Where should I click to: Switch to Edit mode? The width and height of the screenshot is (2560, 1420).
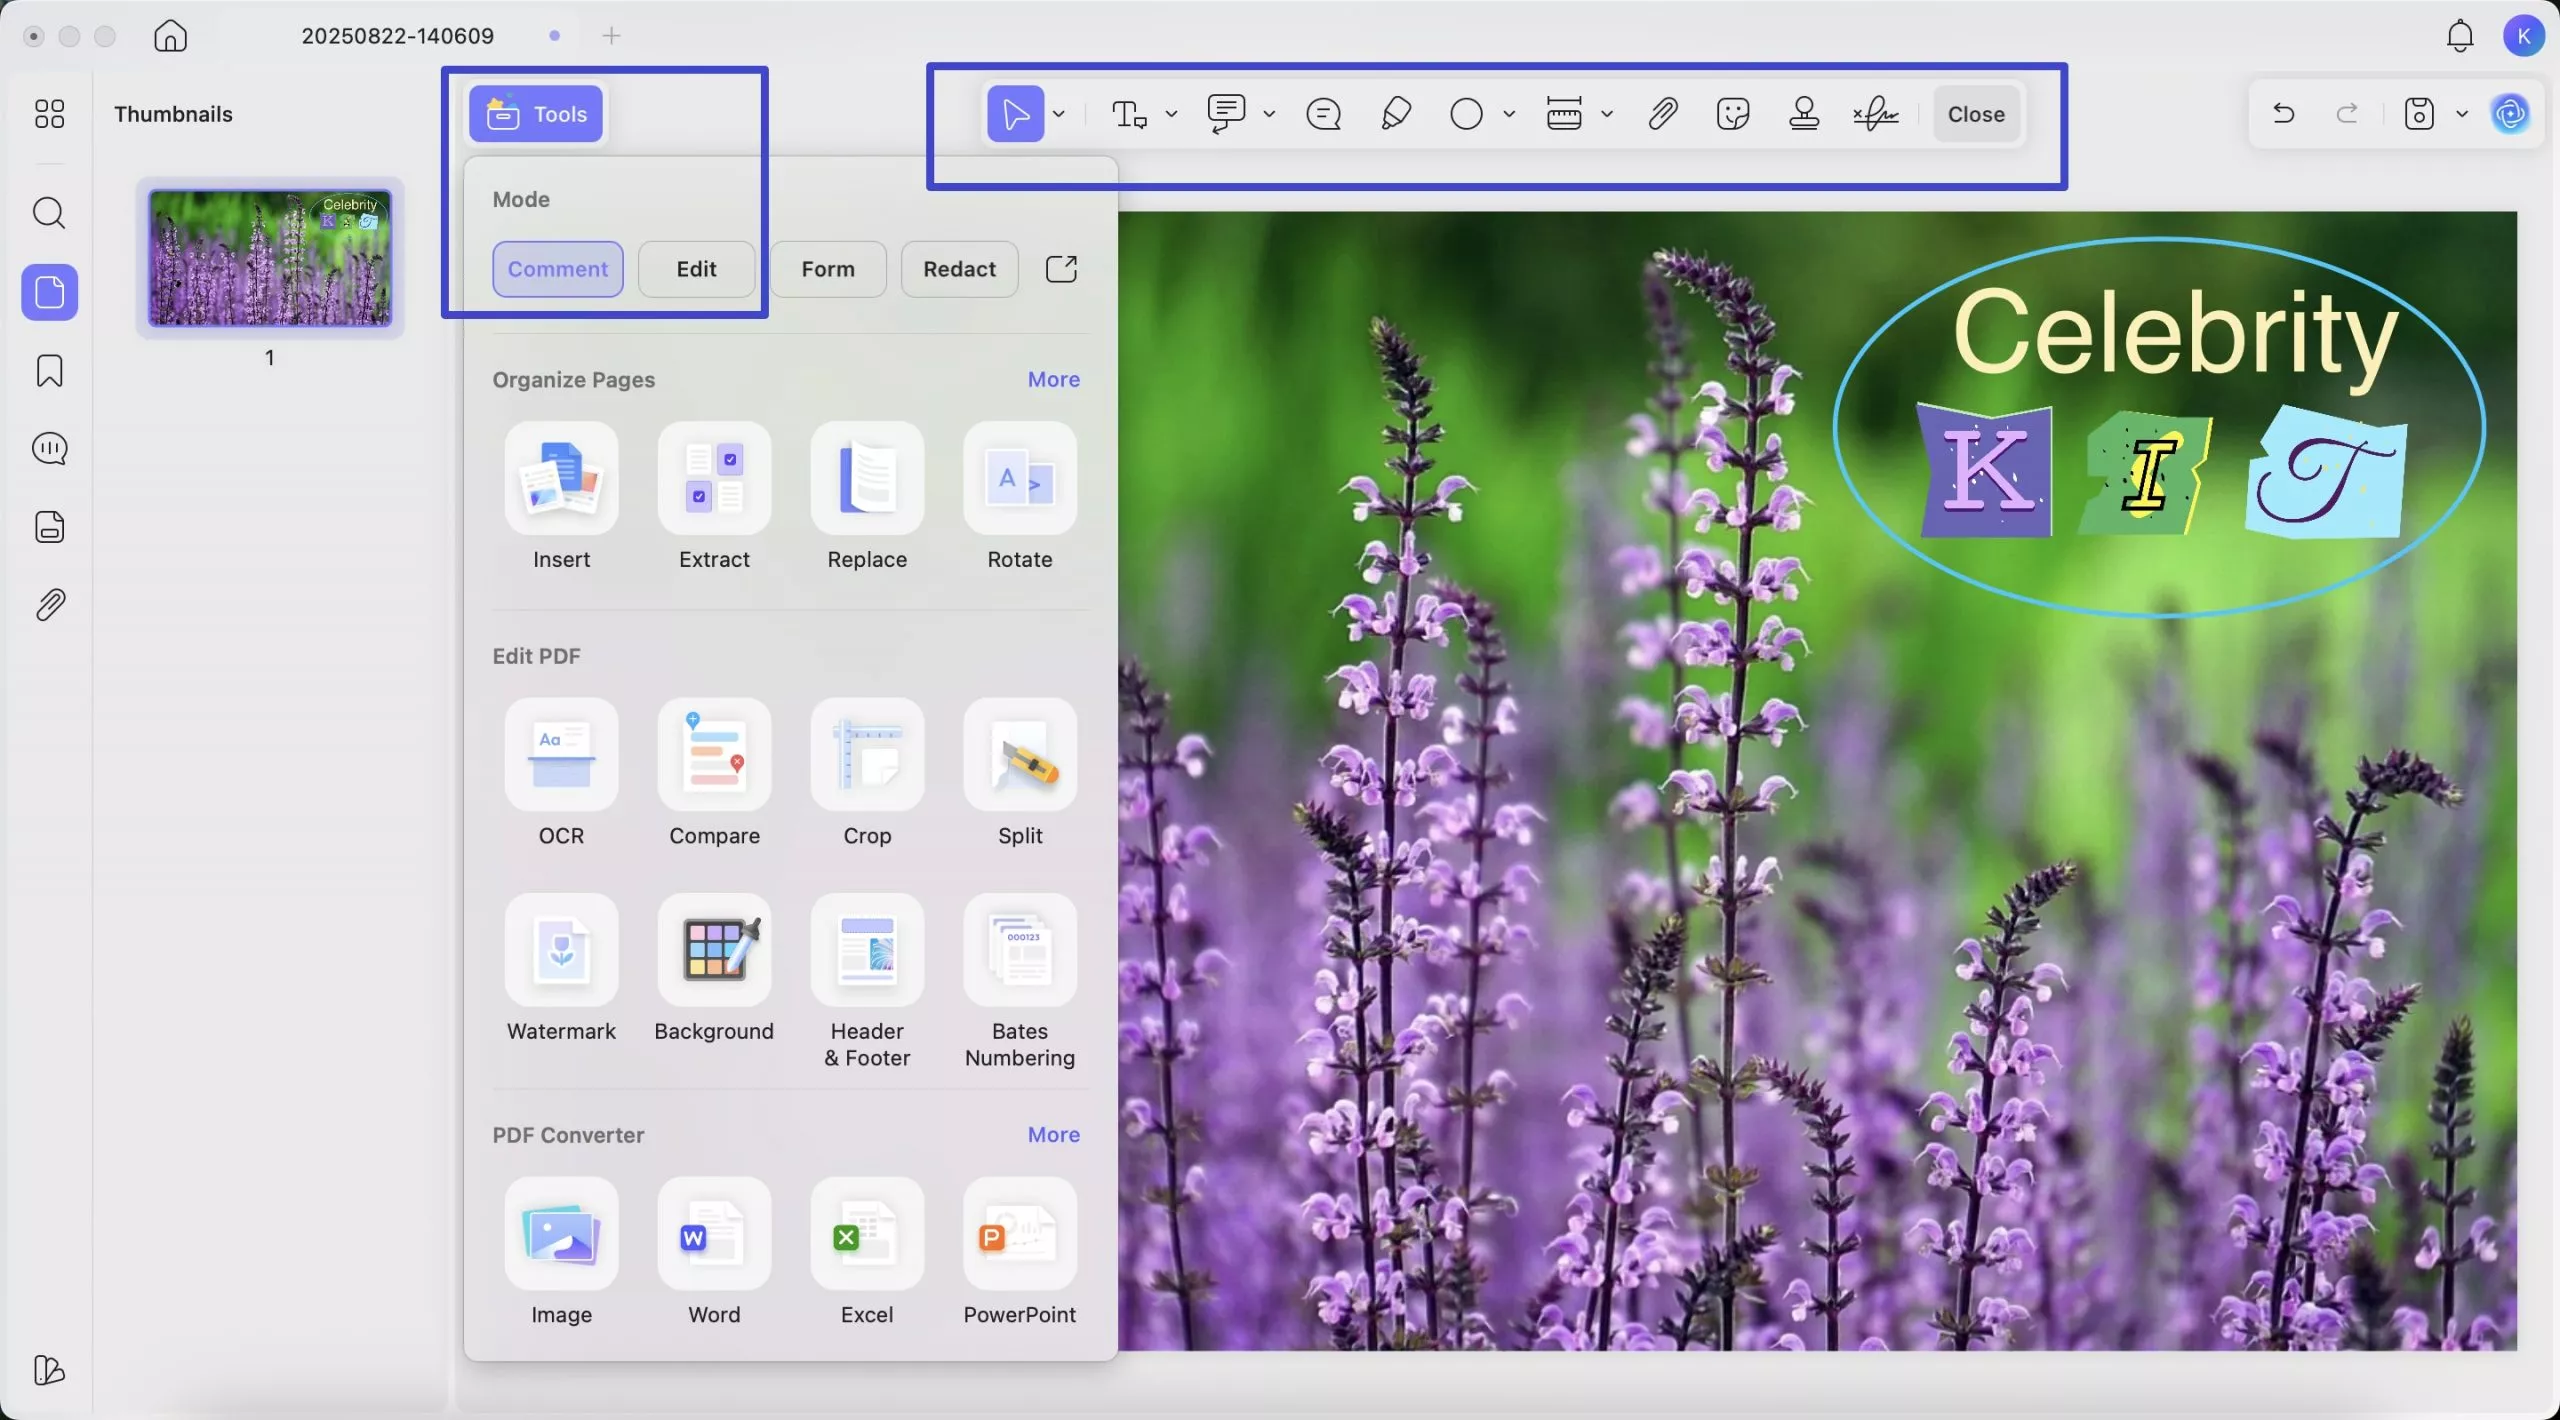696,269
